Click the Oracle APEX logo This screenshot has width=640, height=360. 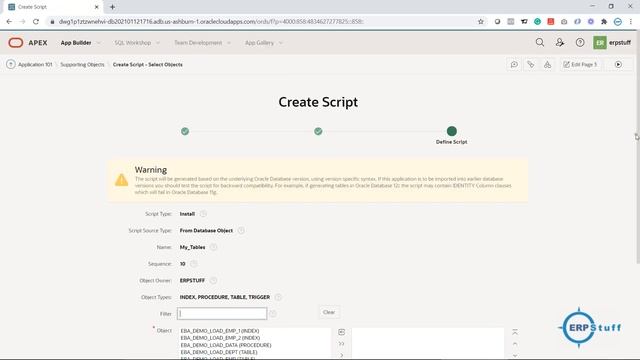point(28,42)
